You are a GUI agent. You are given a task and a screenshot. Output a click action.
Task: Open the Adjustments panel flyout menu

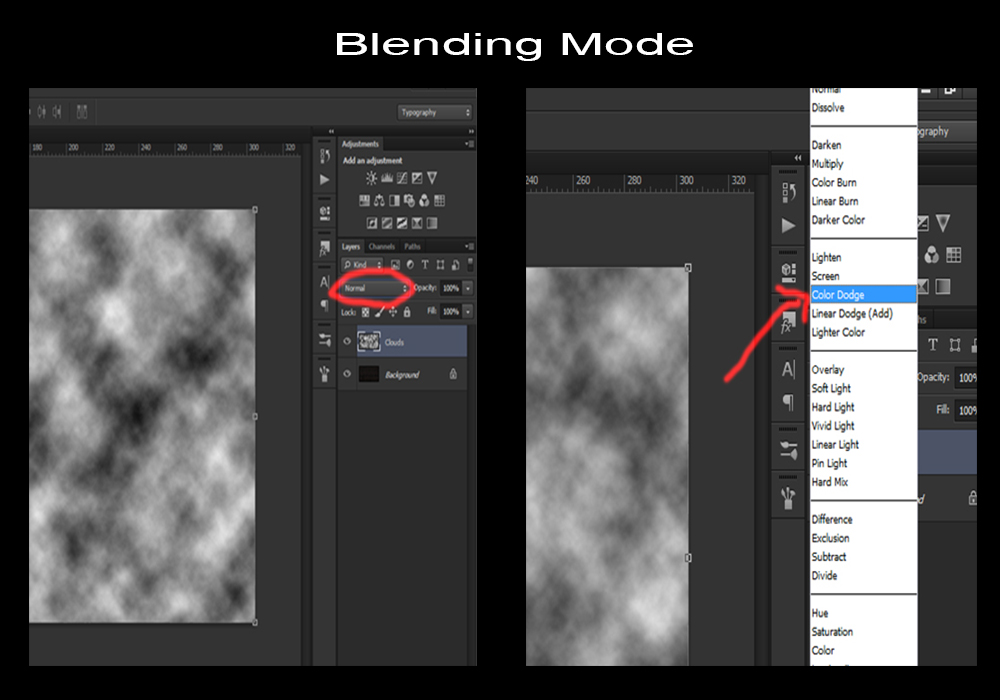(x=469, y=144)
